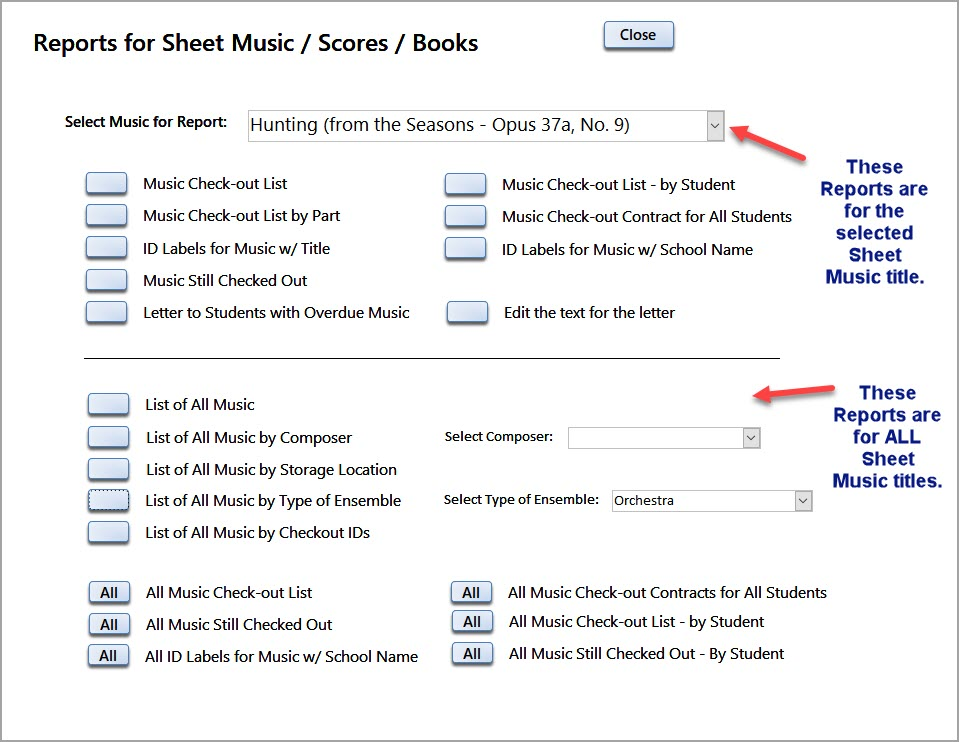Click All button for All Music Check-out Contracts
The image size is (959, 742).
point(471,592)
